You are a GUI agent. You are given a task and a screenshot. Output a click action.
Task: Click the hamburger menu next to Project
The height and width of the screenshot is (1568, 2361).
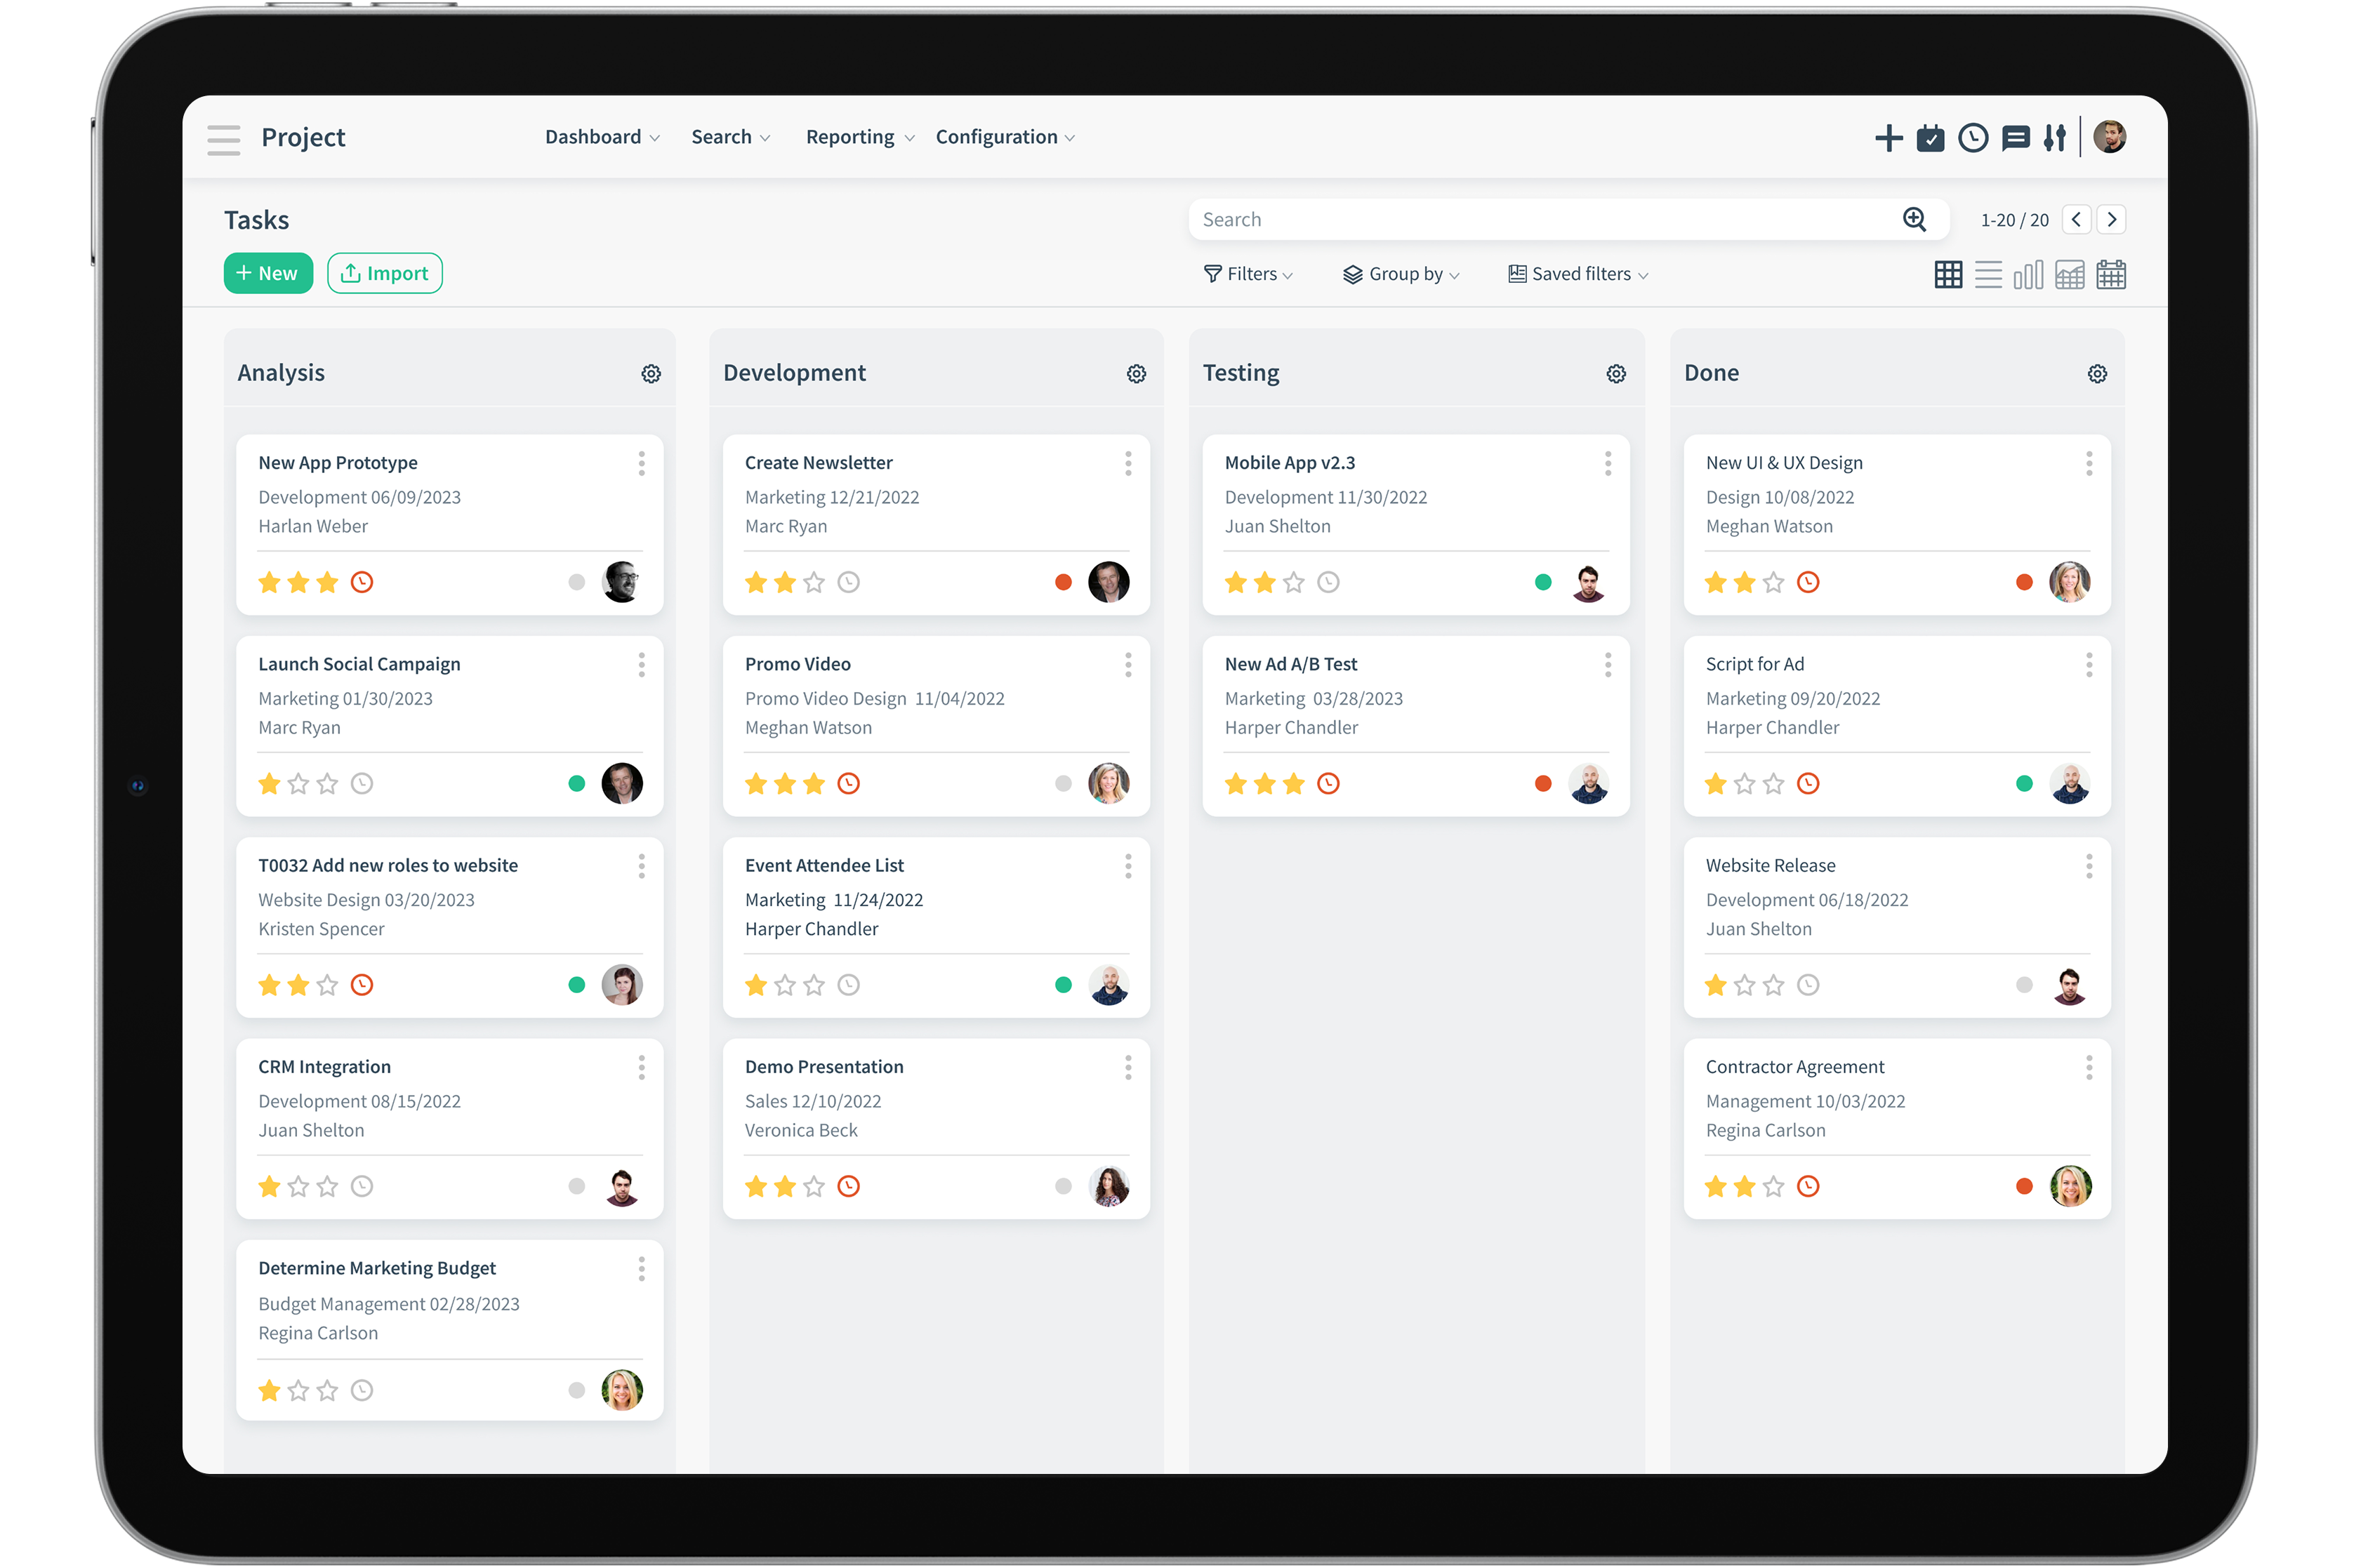point(223,139)
